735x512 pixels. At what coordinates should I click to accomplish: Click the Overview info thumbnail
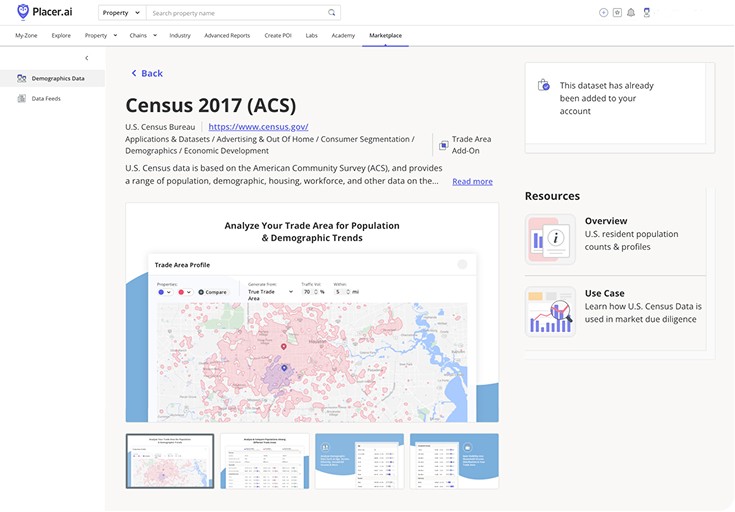[x=550, y=239]
